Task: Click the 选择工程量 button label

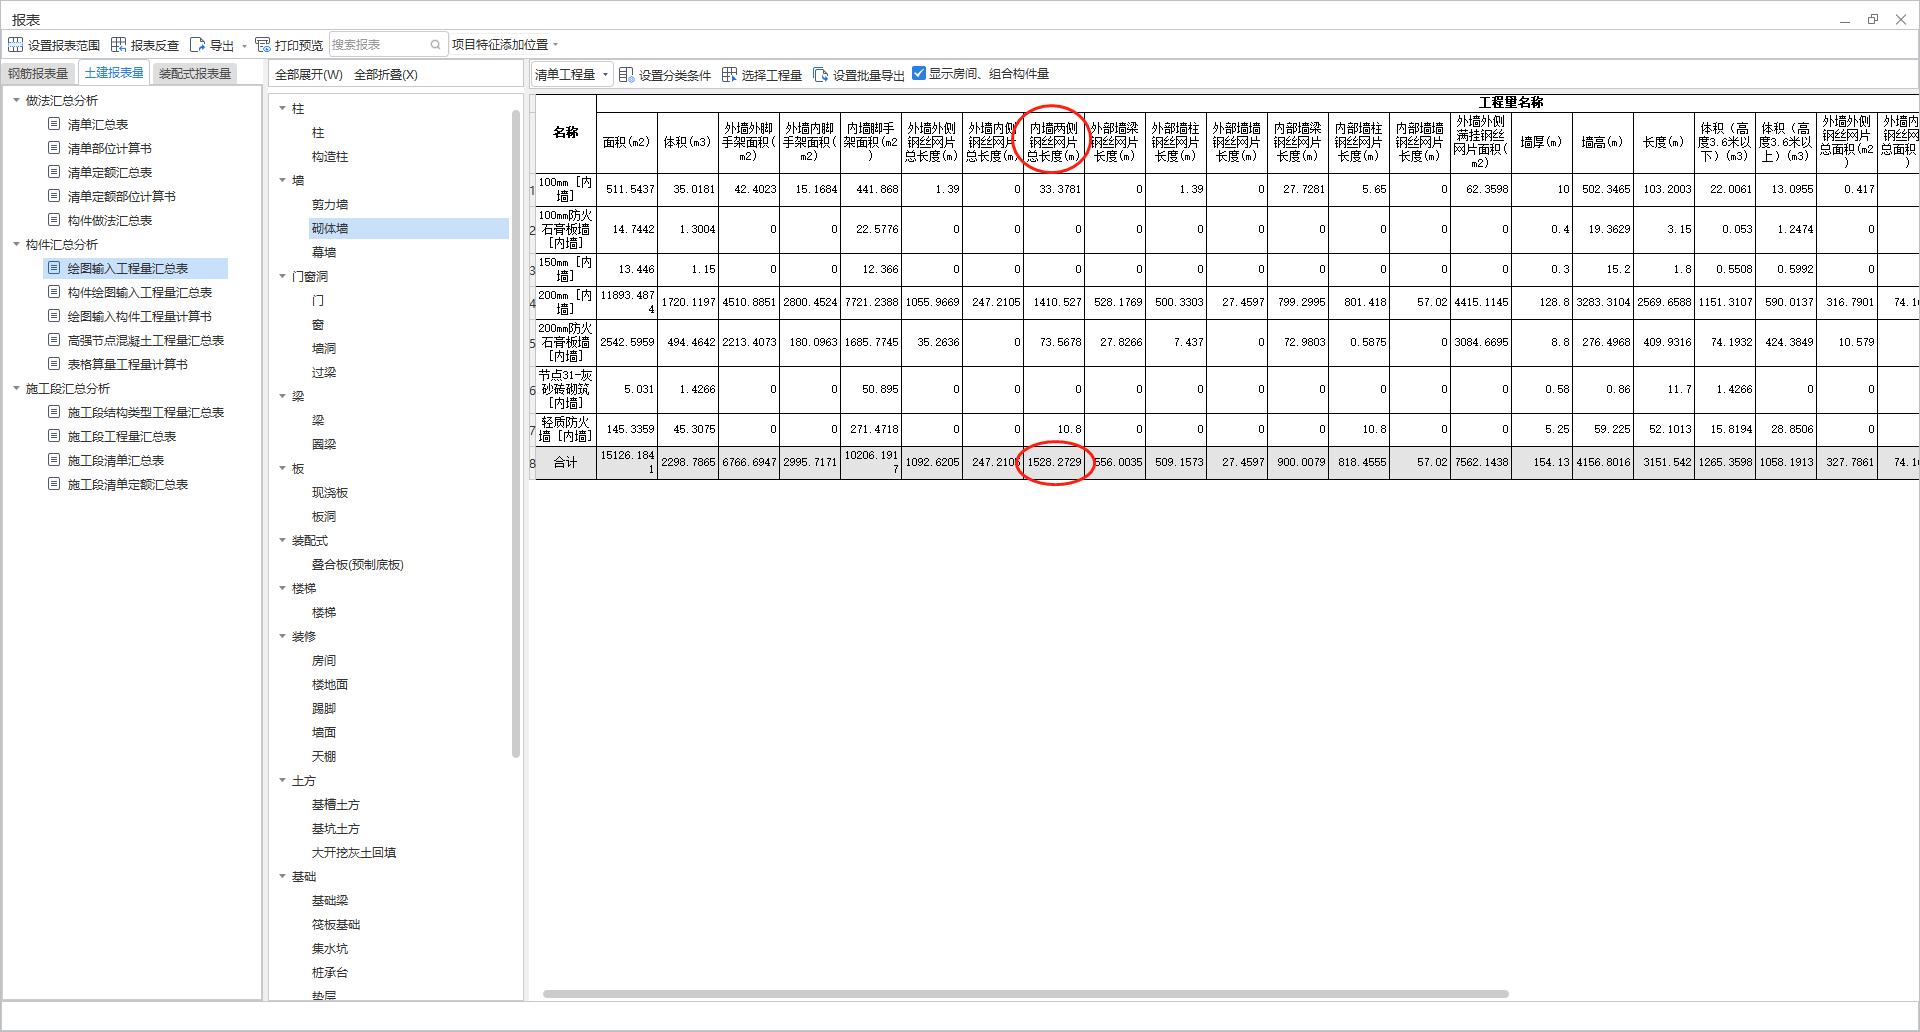Action: tap(772, 75)
